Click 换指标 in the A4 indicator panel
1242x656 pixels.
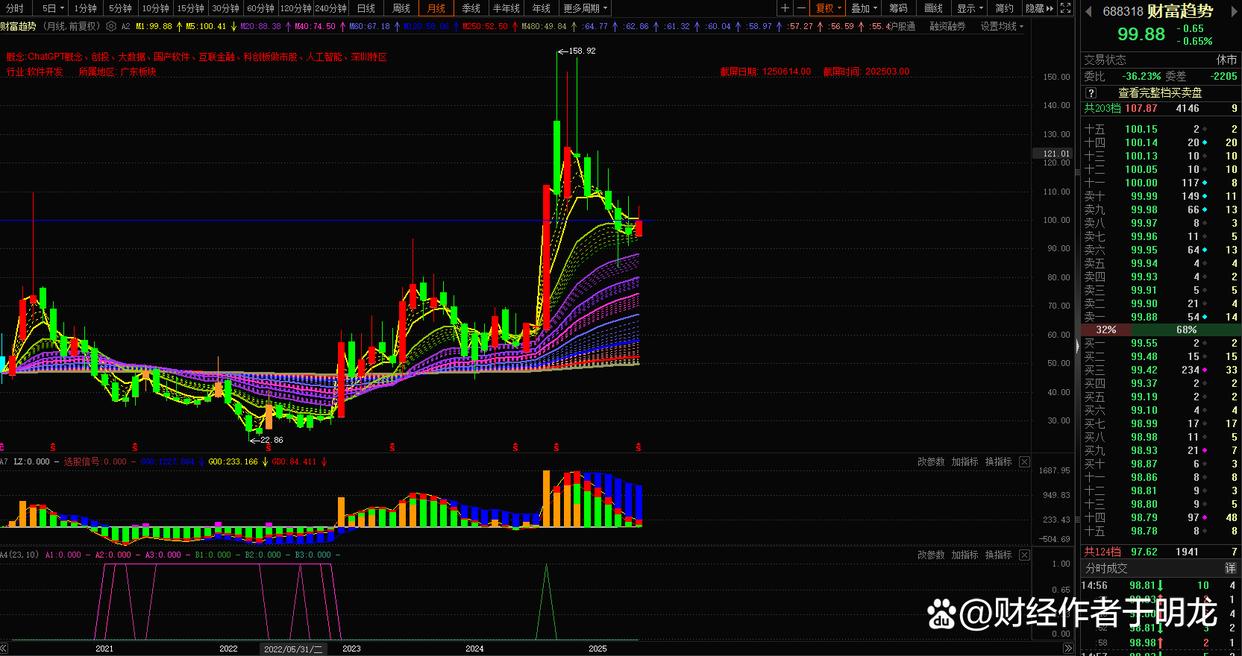pyautogui.click(x=998, y=555)
